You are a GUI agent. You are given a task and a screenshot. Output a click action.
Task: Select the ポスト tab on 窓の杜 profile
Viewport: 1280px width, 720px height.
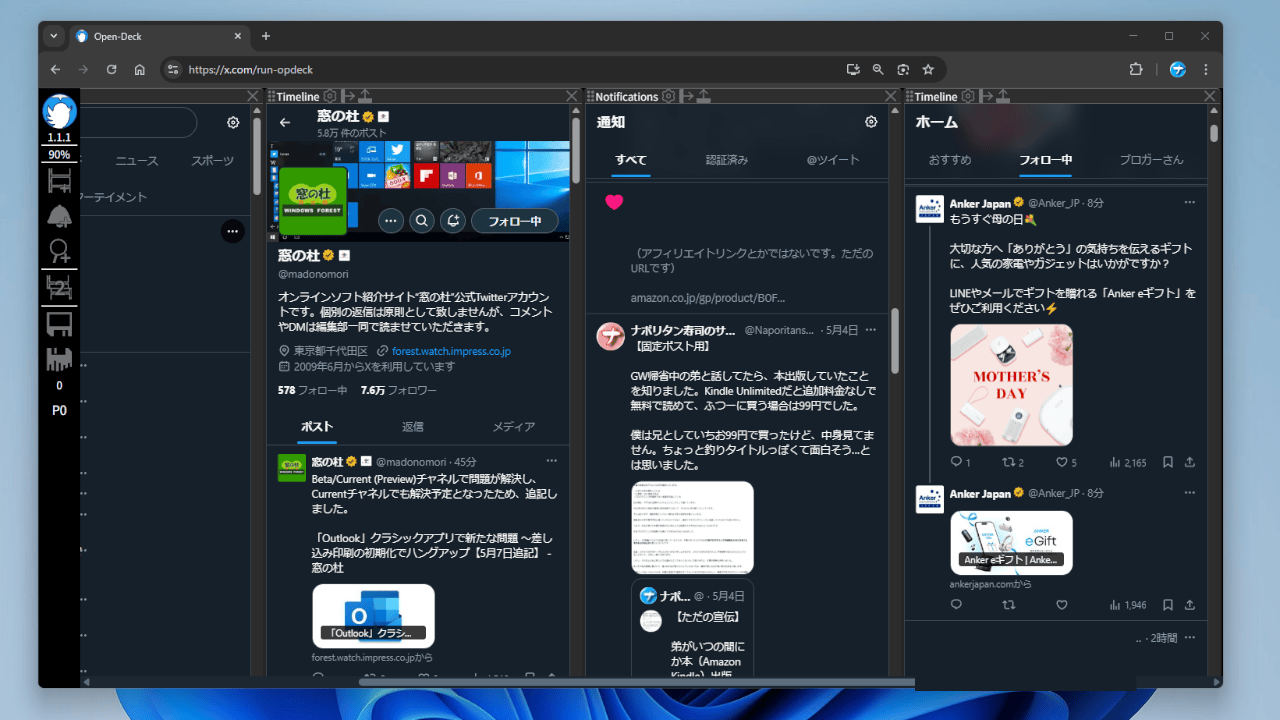pos(317,426)
